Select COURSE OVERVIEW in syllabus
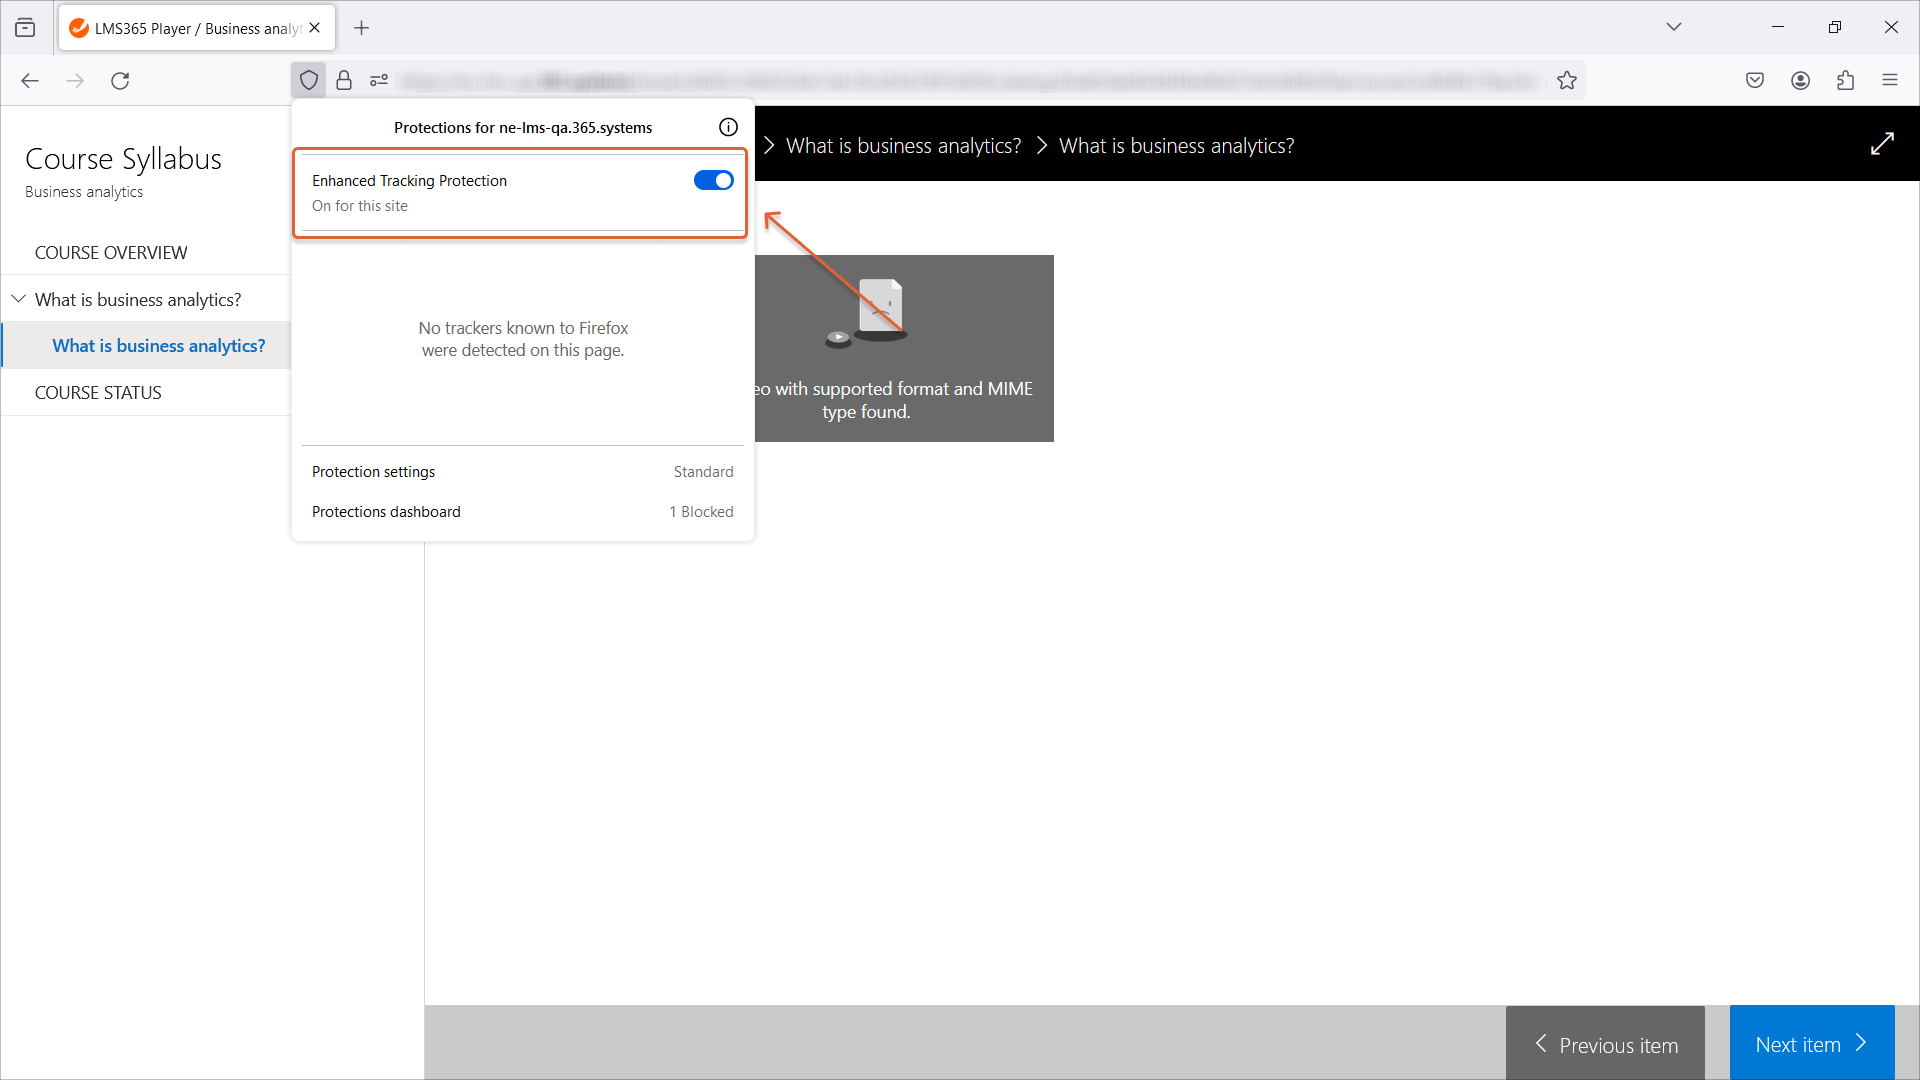The height and width of the screenshot is (1080, 1920). pyautogui.click(x=111, y=252)
